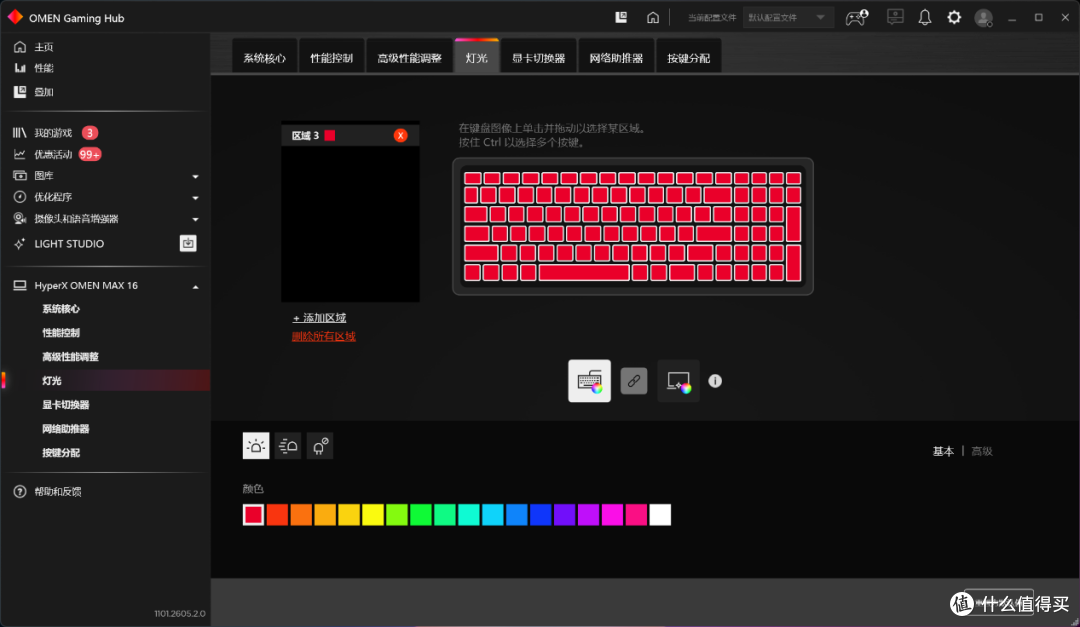Open 帮助和反馈 in the sidebar
The height and width of the screenshot is (627, 1080).
click(x=58, y=491)
